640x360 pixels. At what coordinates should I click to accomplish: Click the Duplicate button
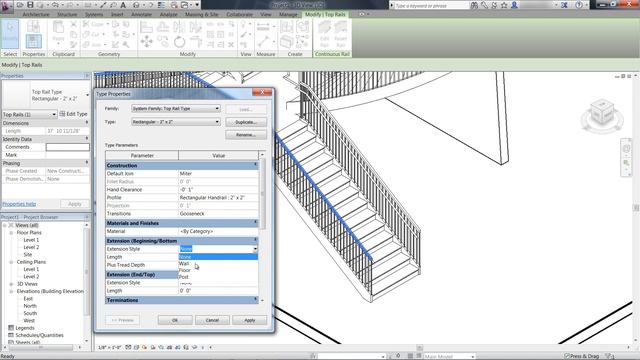coord(246,122)
